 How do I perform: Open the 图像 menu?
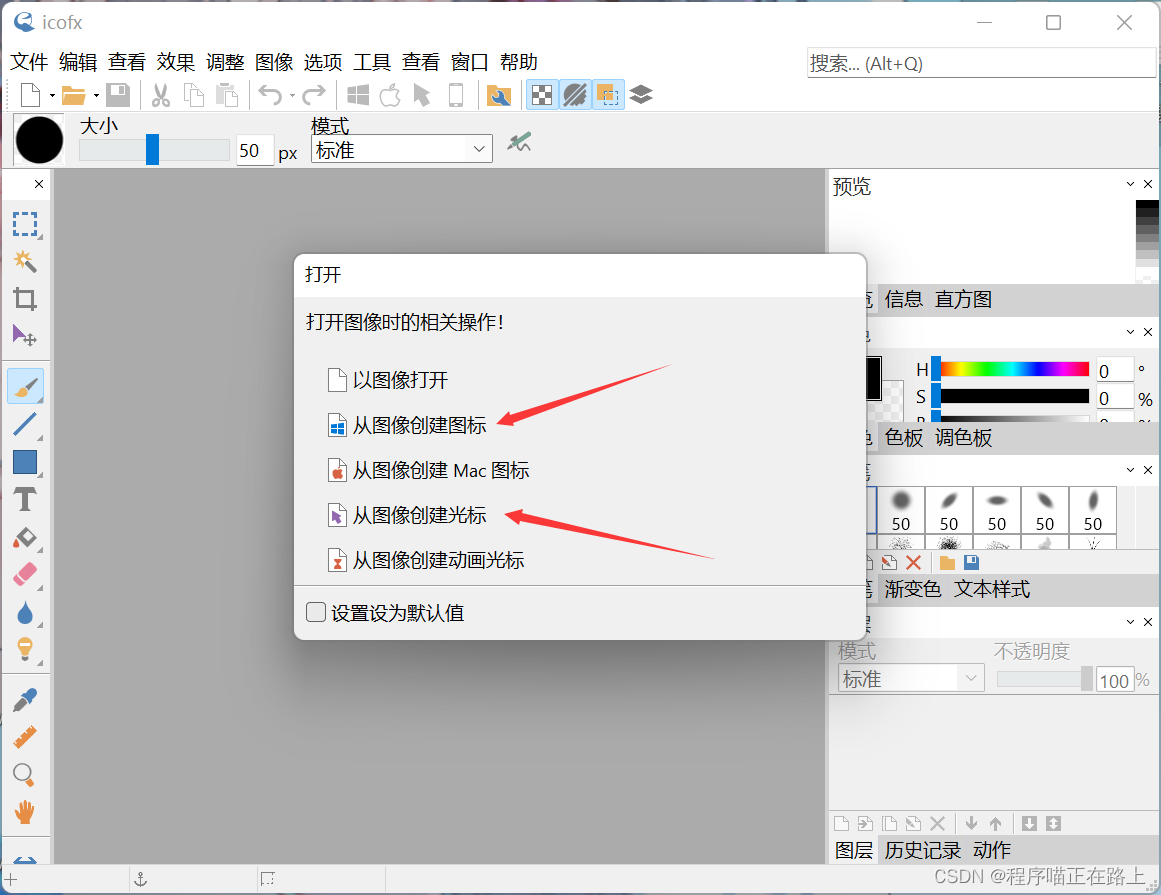pyautogui.click(x=273, y=61)
